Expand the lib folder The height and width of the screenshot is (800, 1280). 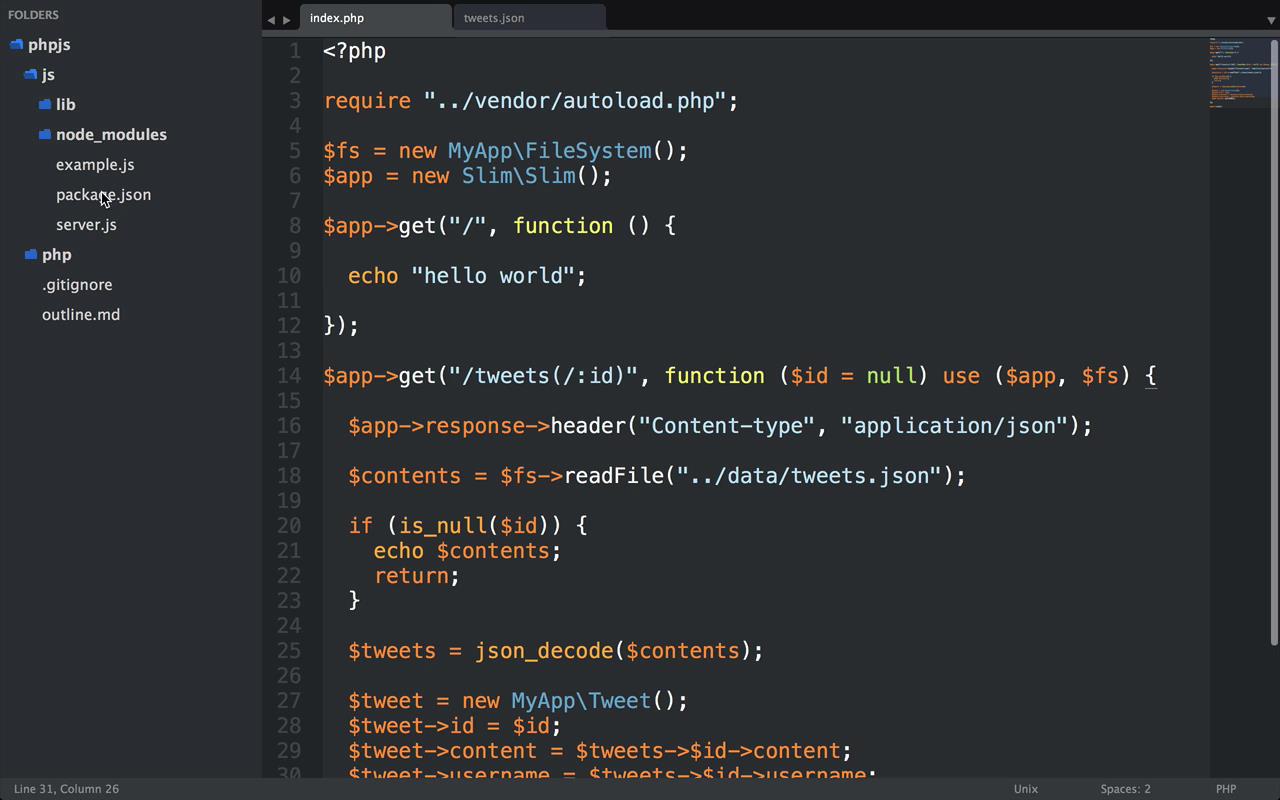pos(66,105)
